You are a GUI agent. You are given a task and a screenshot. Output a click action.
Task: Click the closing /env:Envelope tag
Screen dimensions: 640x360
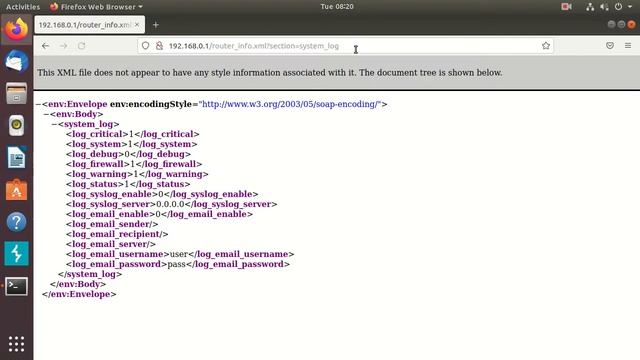click(79, 294)
